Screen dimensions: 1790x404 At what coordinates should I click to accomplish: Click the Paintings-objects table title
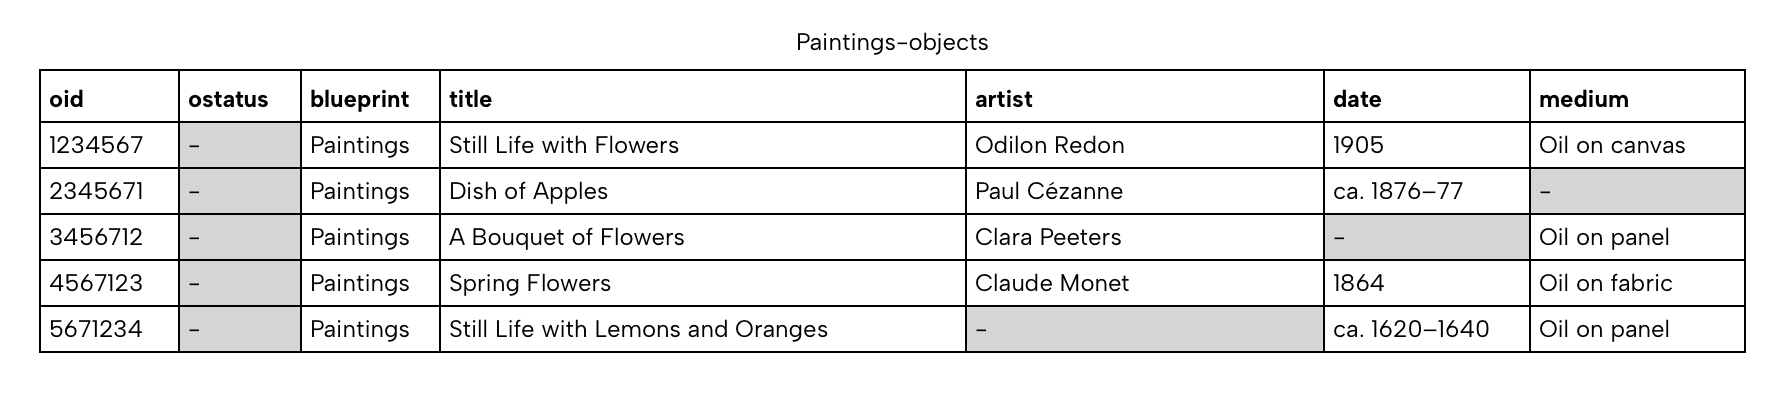click(892, 42)
